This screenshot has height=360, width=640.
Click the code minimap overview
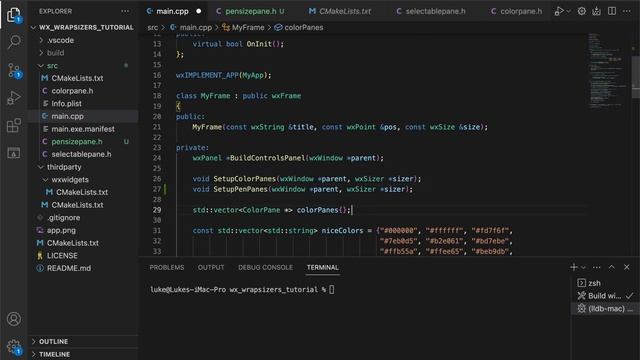tap(607, 71)
